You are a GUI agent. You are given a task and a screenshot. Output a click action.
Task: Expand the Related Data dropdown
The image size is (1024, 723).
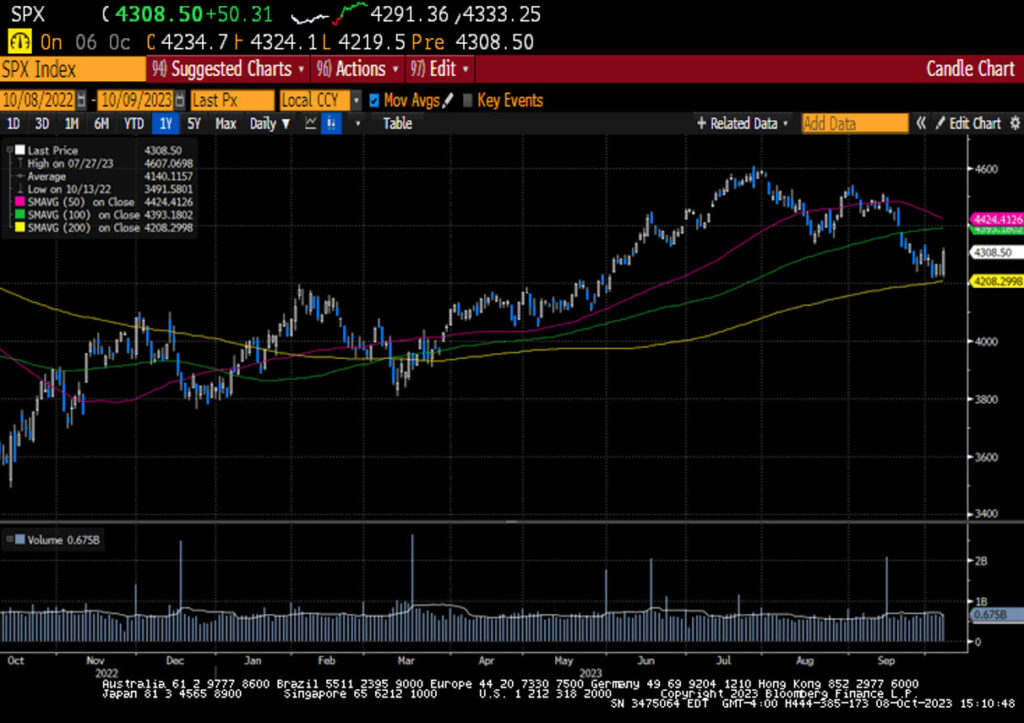tap(785, 123)
